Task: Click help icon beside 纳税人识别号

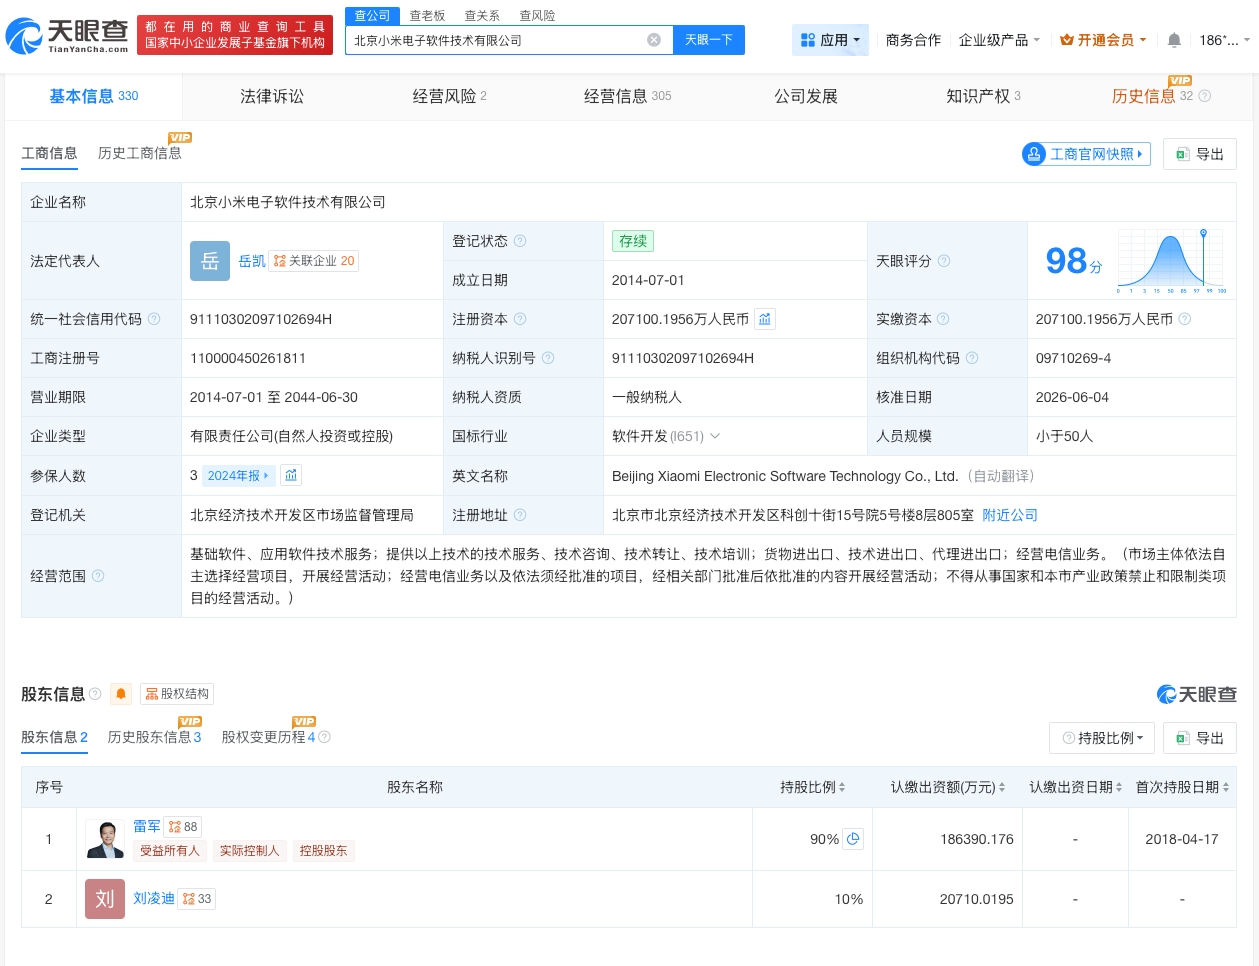Action: coord(548,358)
